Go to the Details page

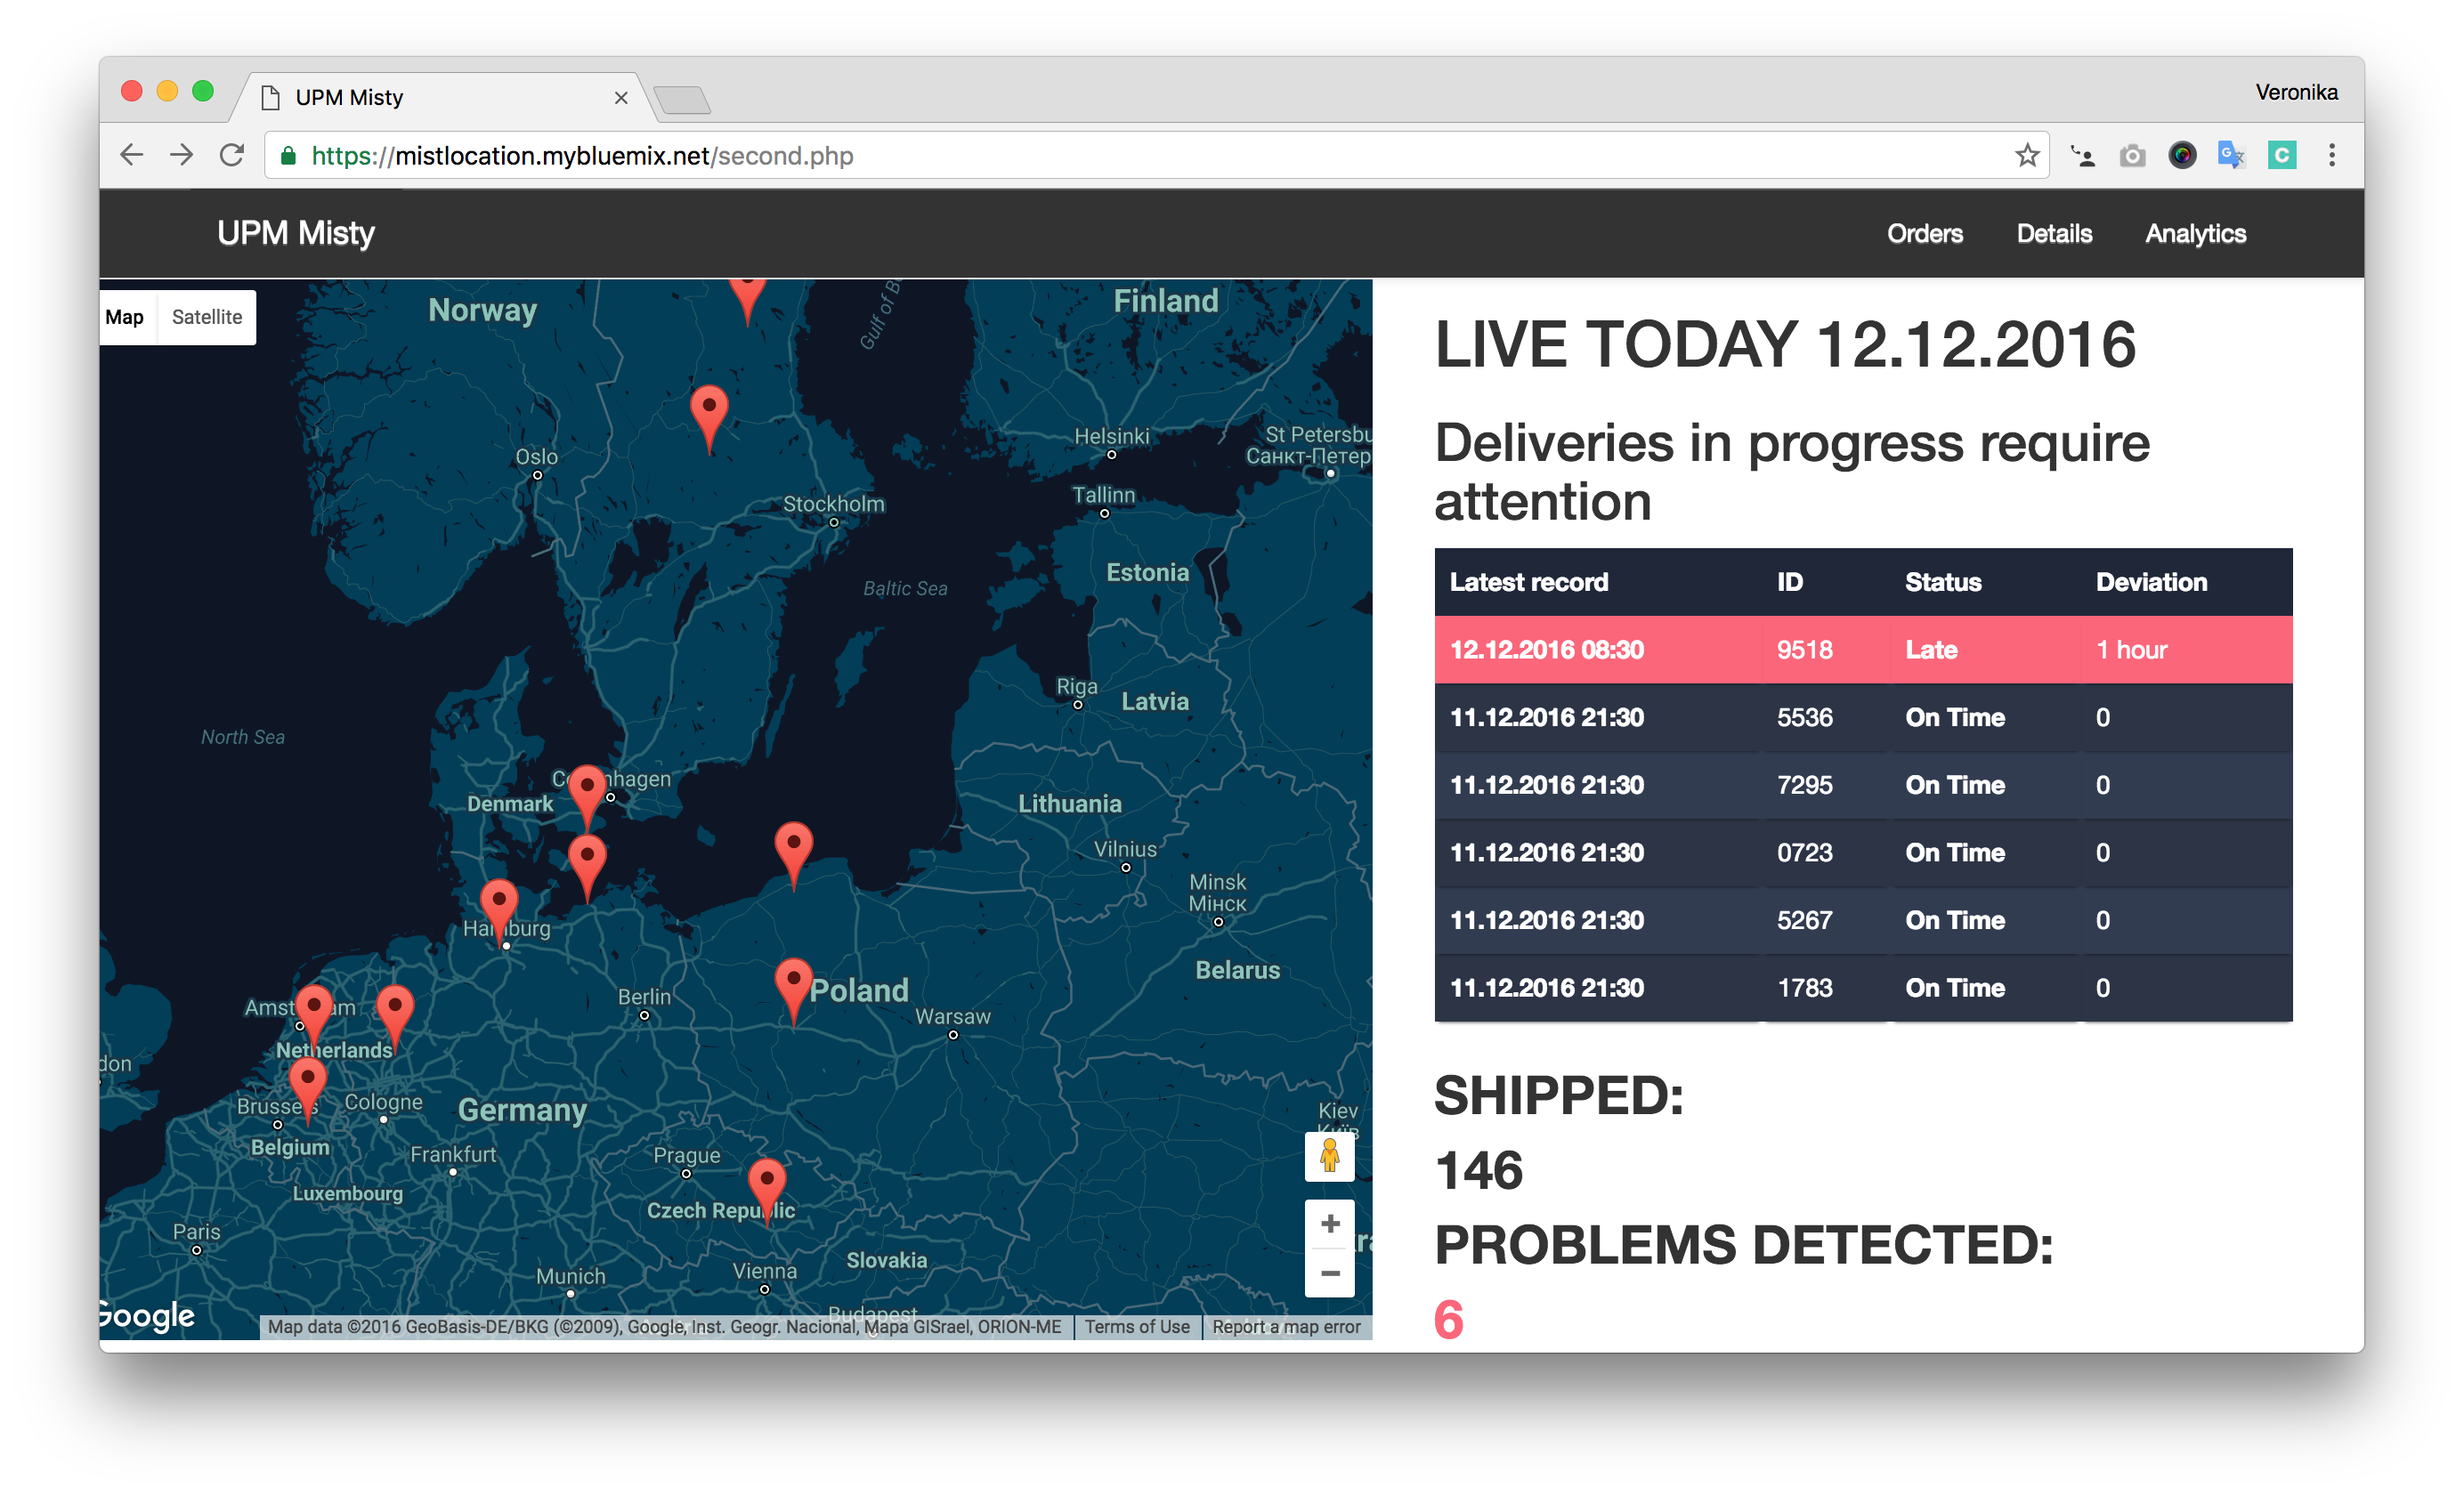point(2053,233)
